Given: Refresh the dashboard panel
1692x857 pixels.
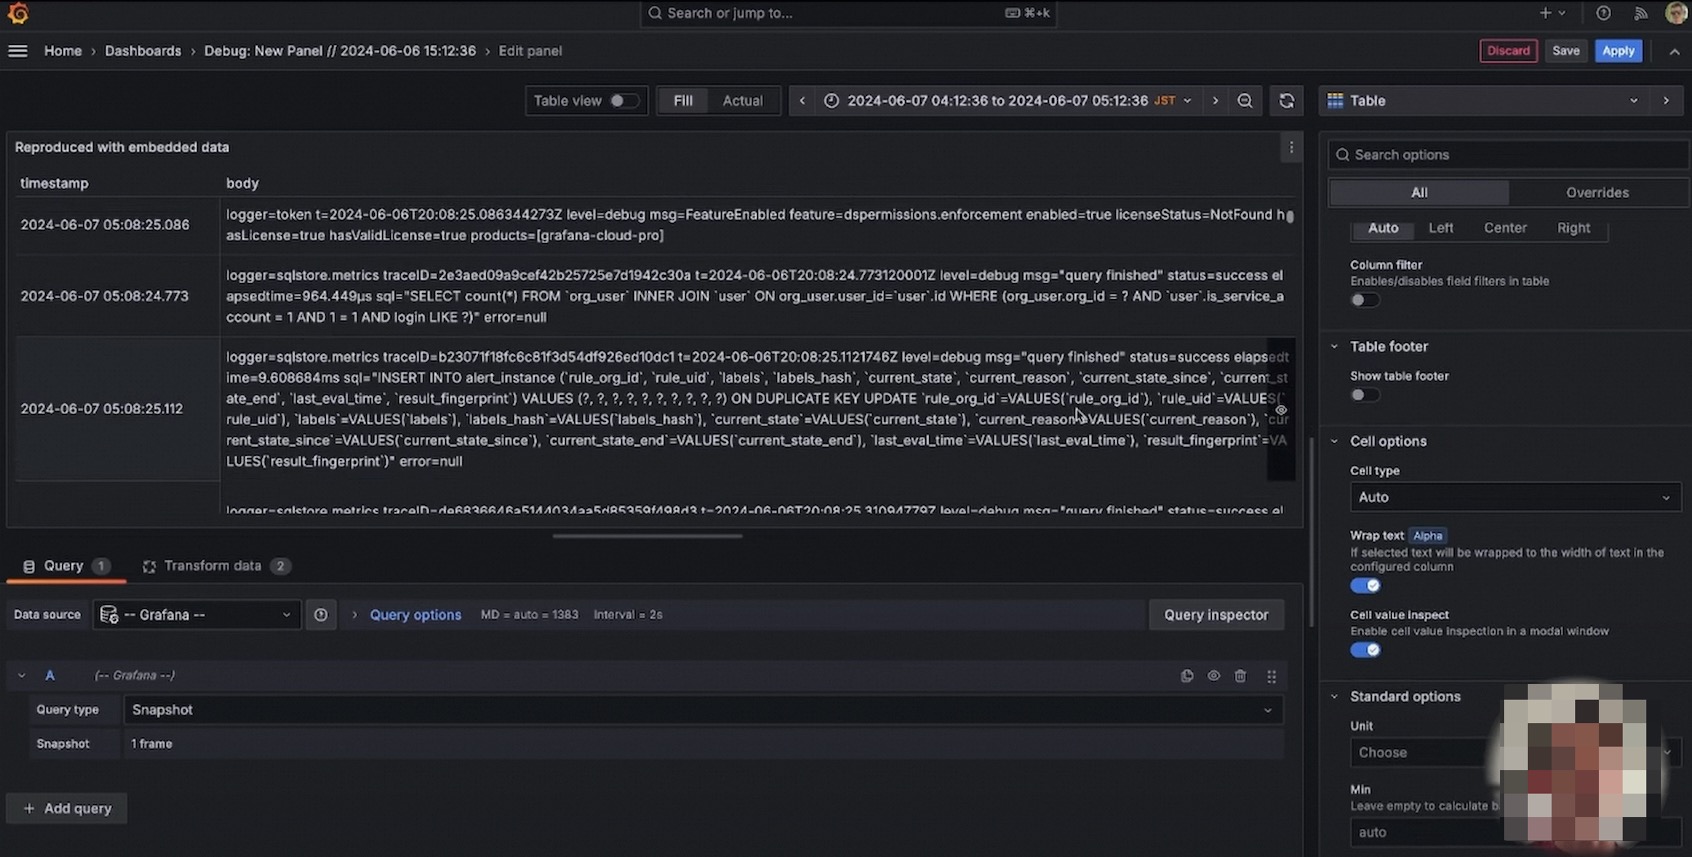Looking at the screenshot, I should tap(1287, 101).
